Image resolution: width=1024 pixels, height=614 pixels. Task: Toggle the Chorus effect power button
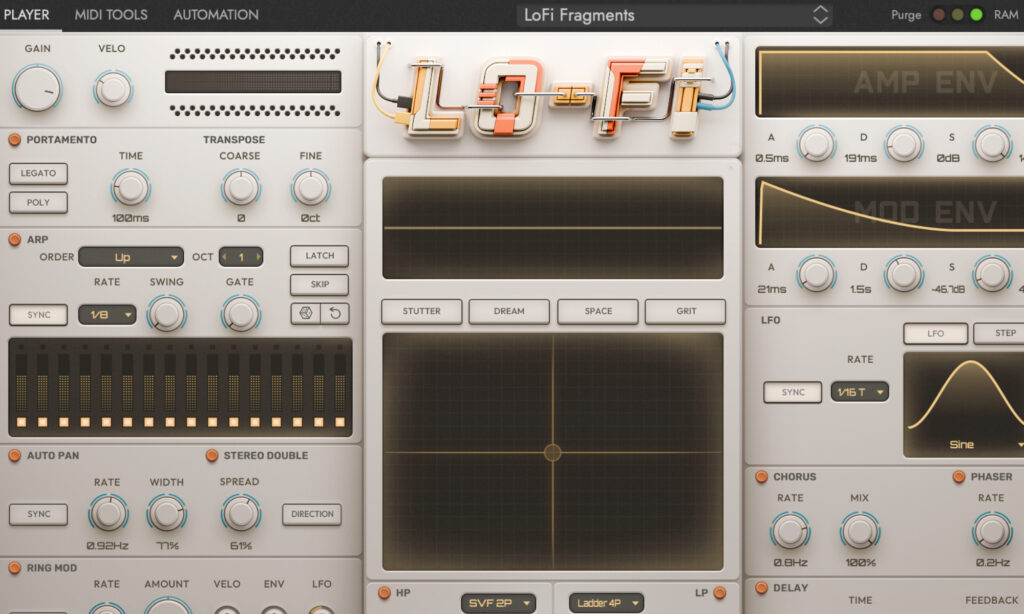[x=762, y=477]
